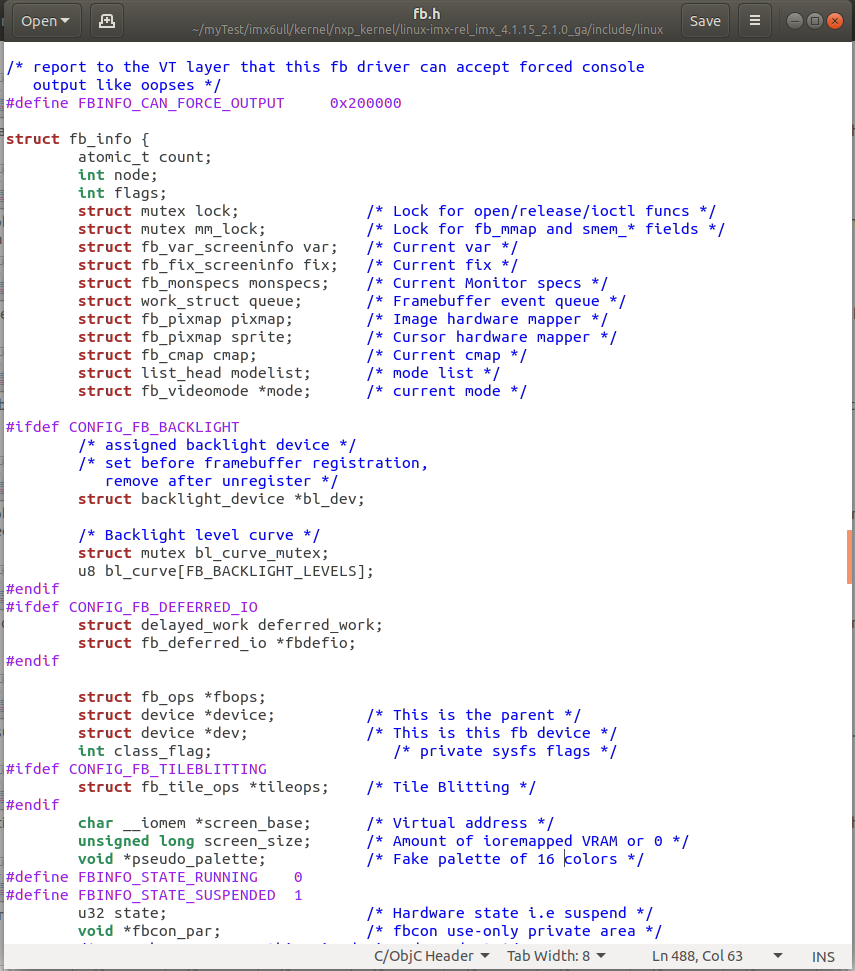Create a new document with toolbar icon
The image size is (855, 971).
tap(106, 20)
